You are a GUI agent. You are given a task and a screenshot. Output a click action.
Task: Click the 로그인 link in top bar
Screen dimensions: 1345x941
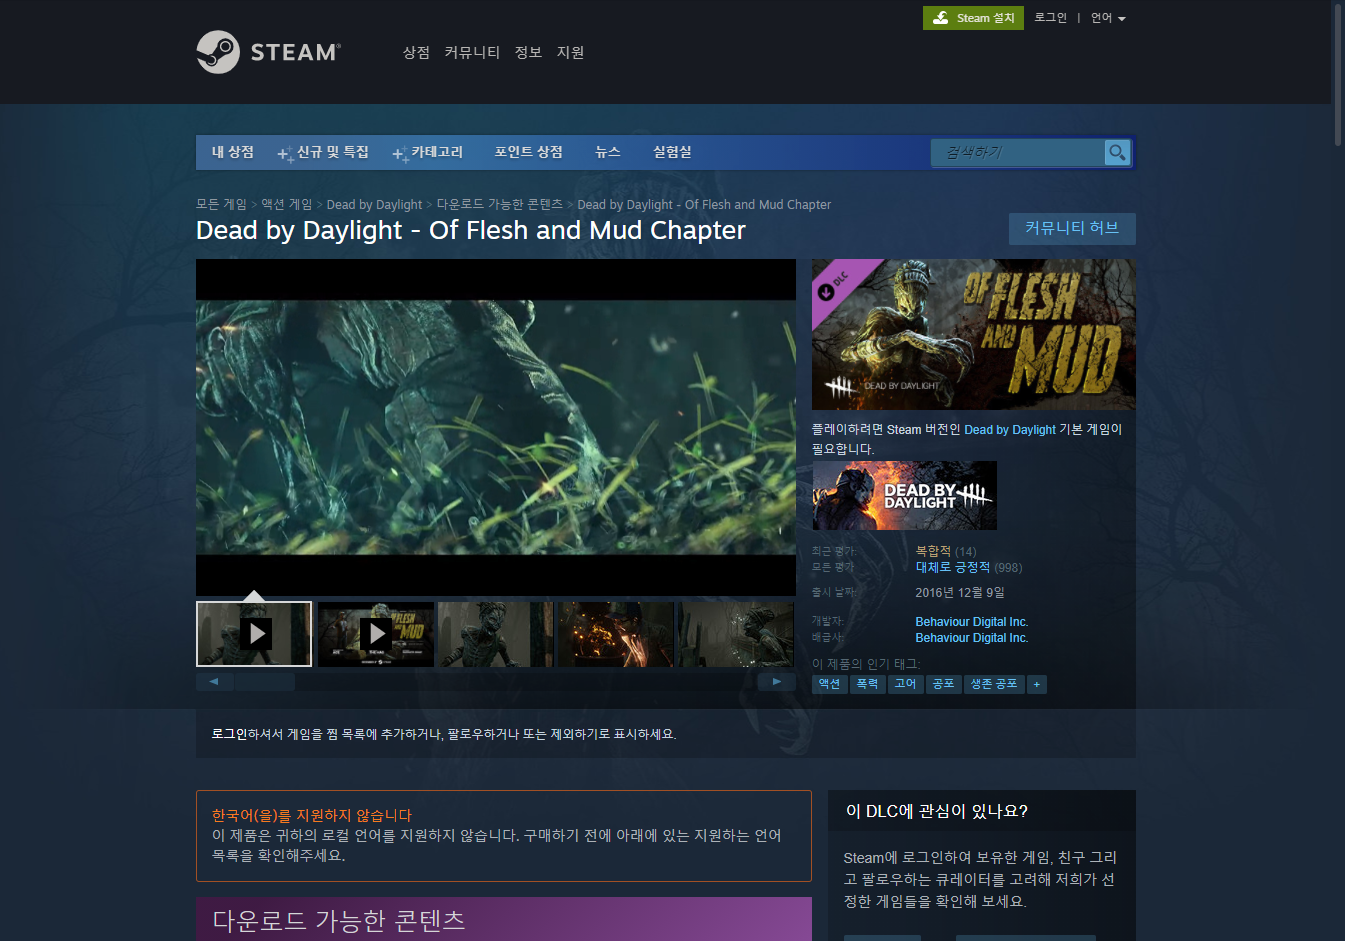pyautogui.click(x=1051, y=18)
